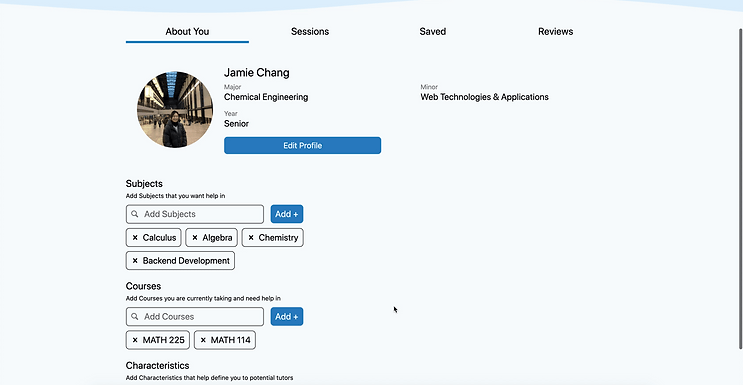Viewport: 743px width, 385px height.
Task: Remove the Chemistry subject tag
Action: [x=251, y=238]
